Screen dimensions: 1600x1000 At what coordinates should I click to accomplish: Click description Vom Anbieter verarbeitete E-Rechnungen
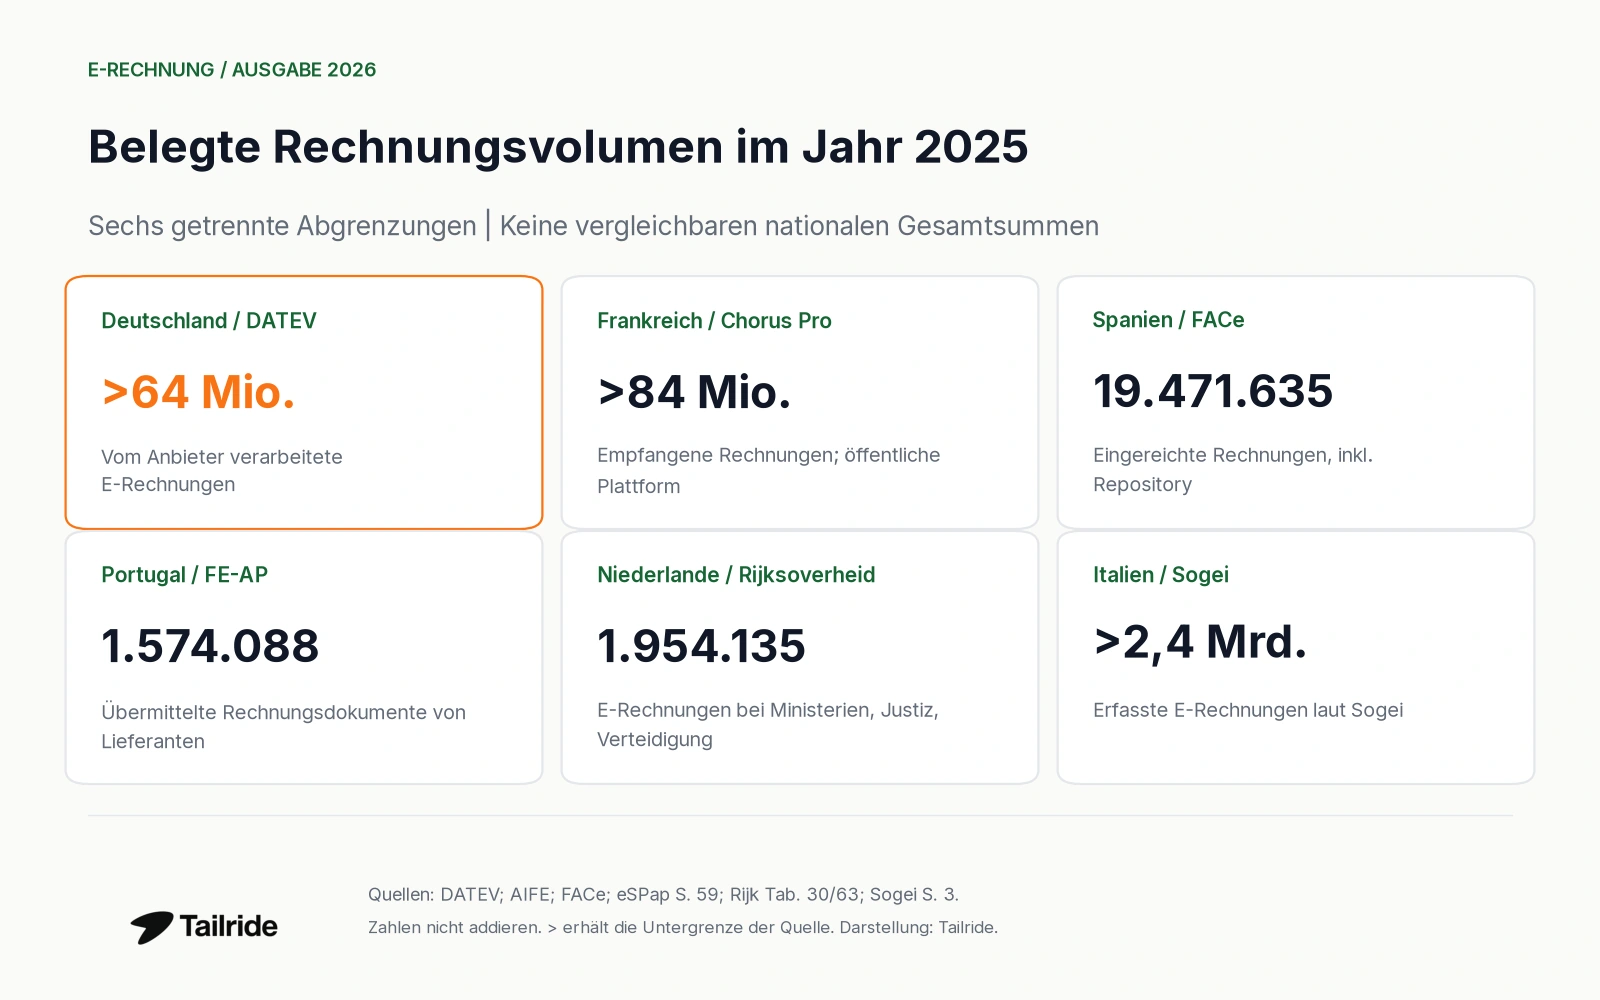point(222,471)
